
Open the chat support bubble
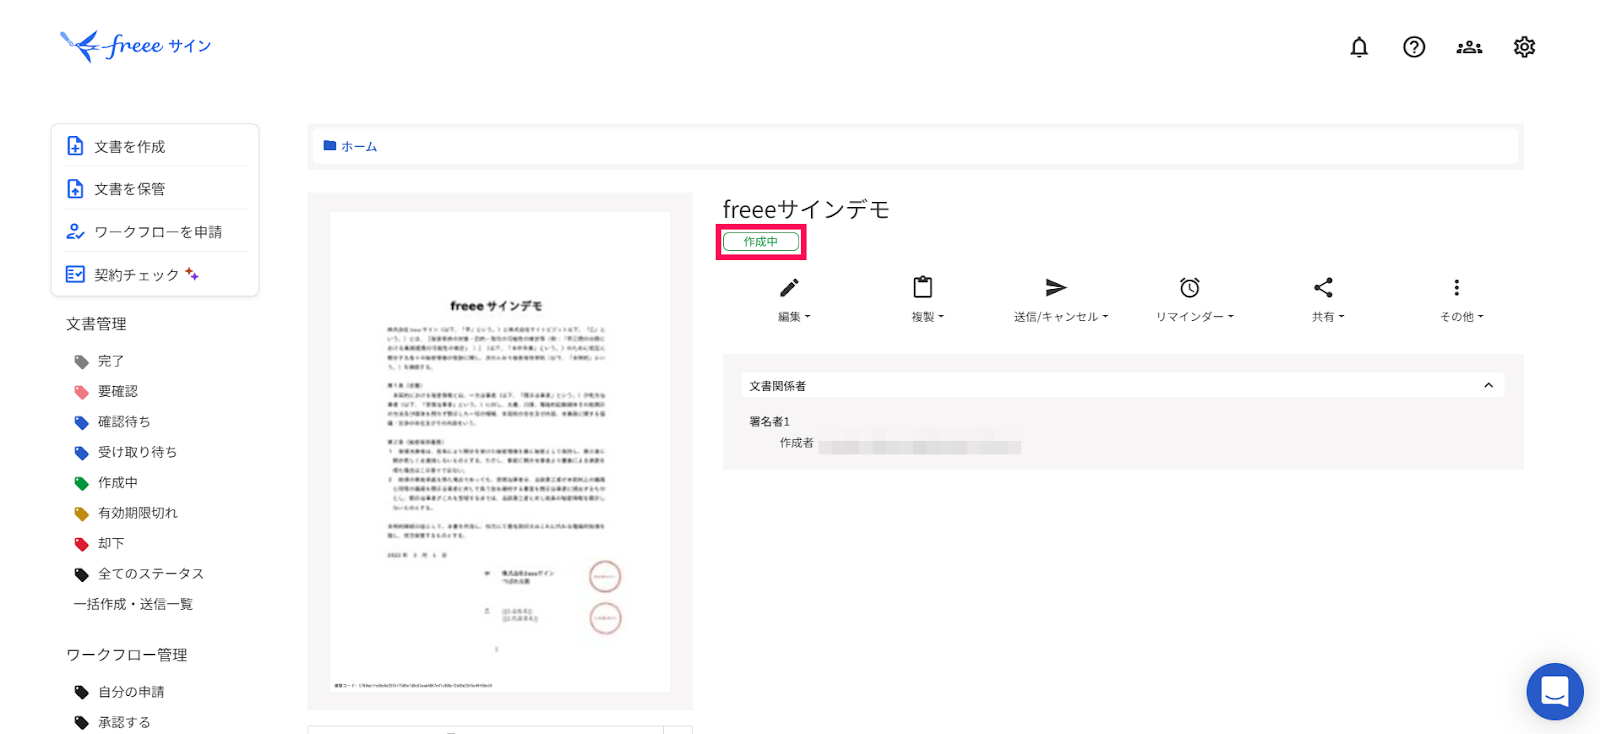(1555, 691)
